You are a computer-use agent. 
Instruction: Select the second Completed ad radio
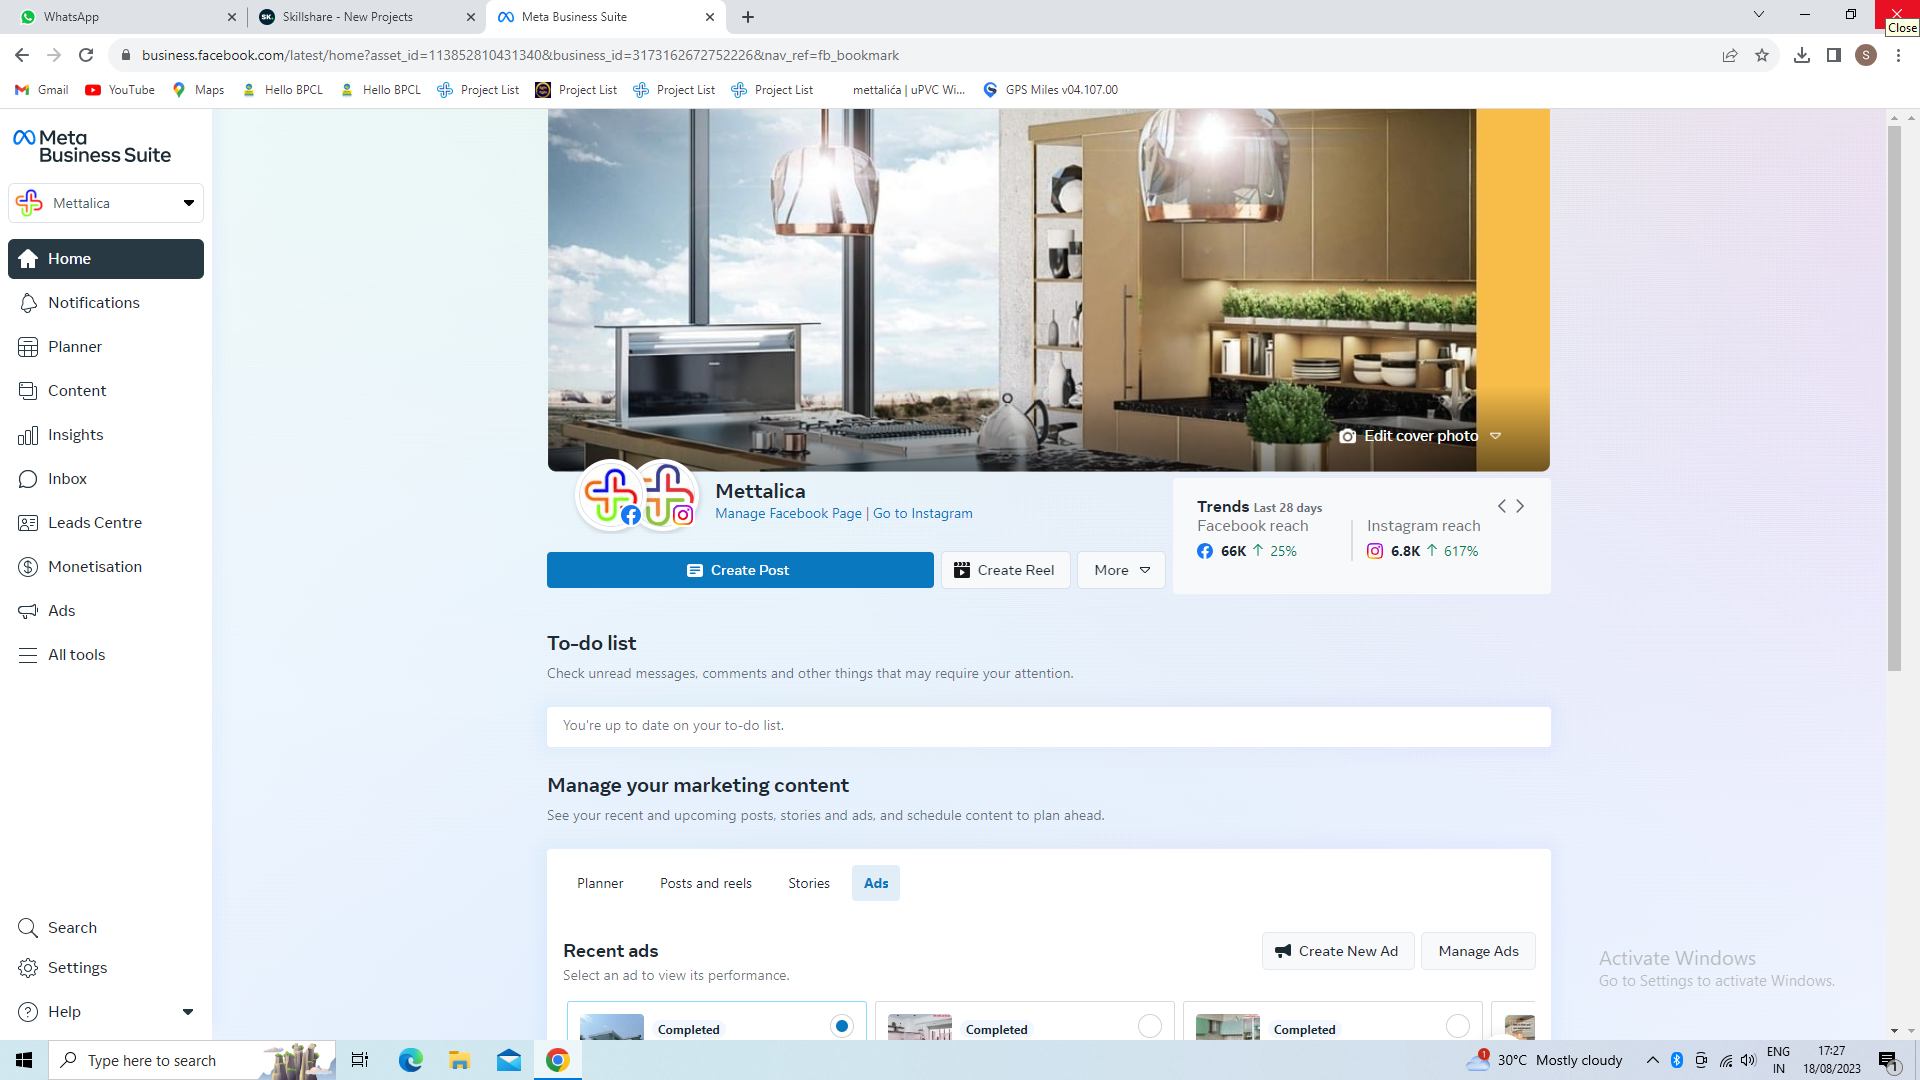[1150, 1026]
